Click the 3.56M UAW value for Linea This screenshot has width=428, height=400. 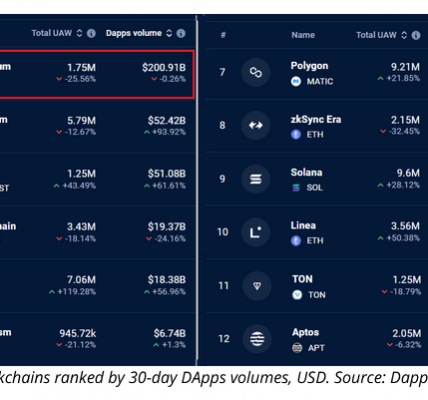point(405,226)
